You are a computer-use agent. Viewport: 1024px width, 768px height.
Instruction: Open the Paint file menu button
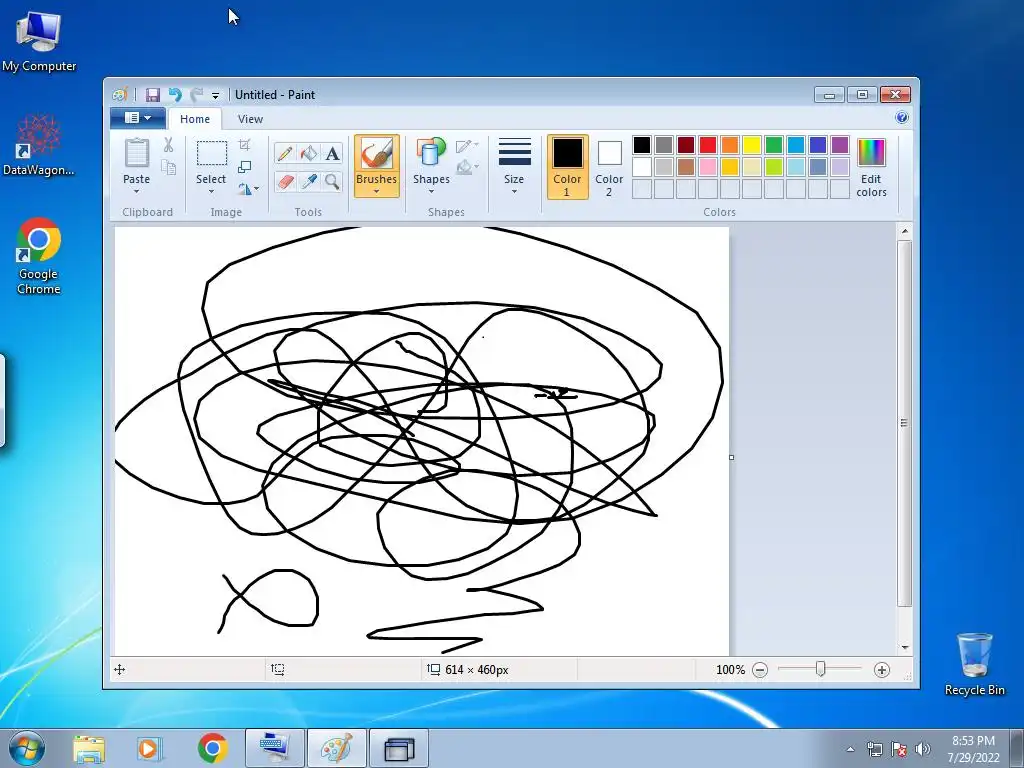point(137,118)
